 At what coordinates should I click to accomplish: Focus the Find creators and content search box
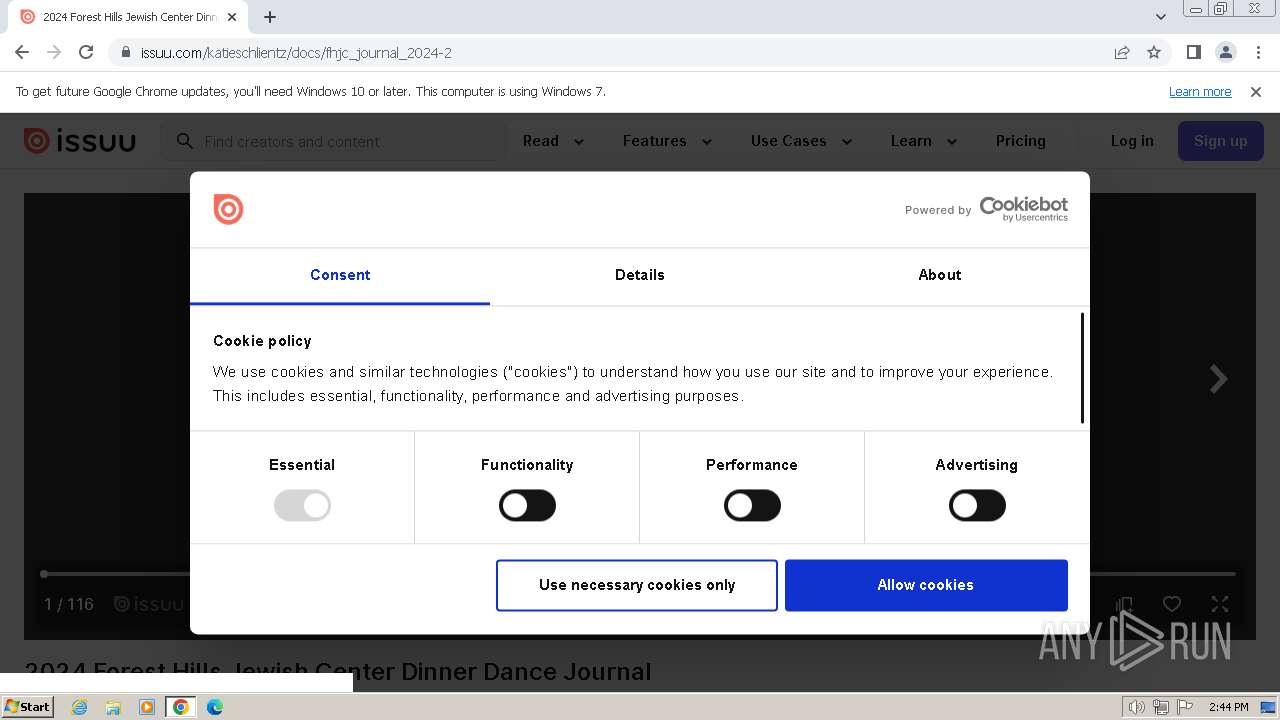335,141
